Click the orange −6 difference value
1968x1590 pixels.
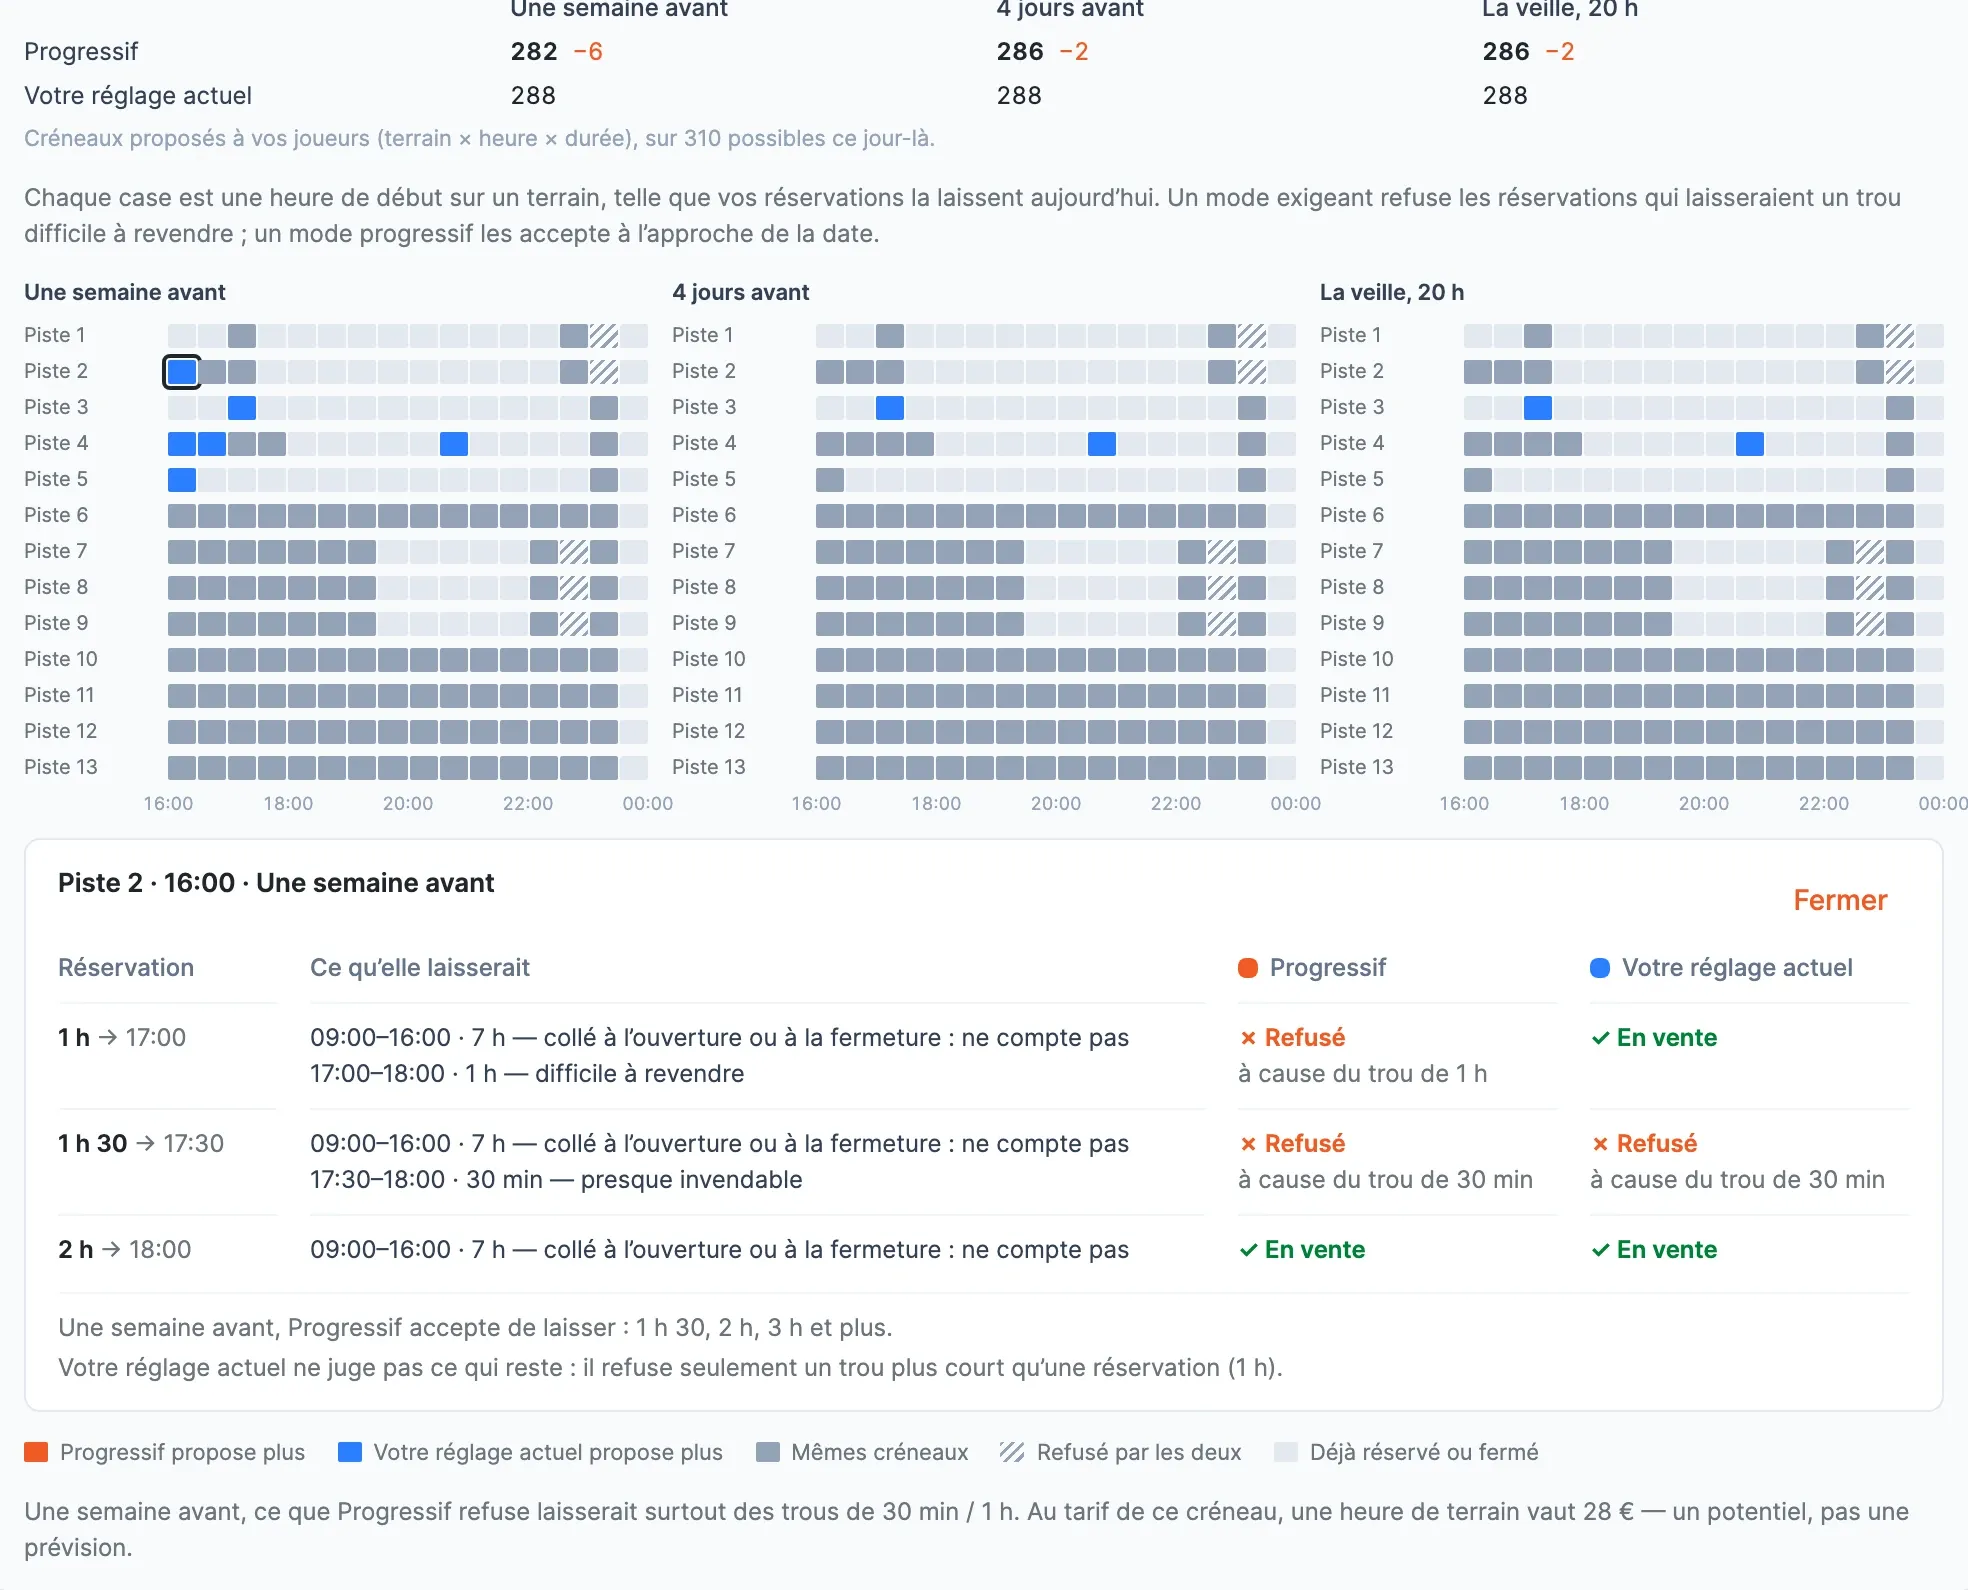[x=588, y=52]
